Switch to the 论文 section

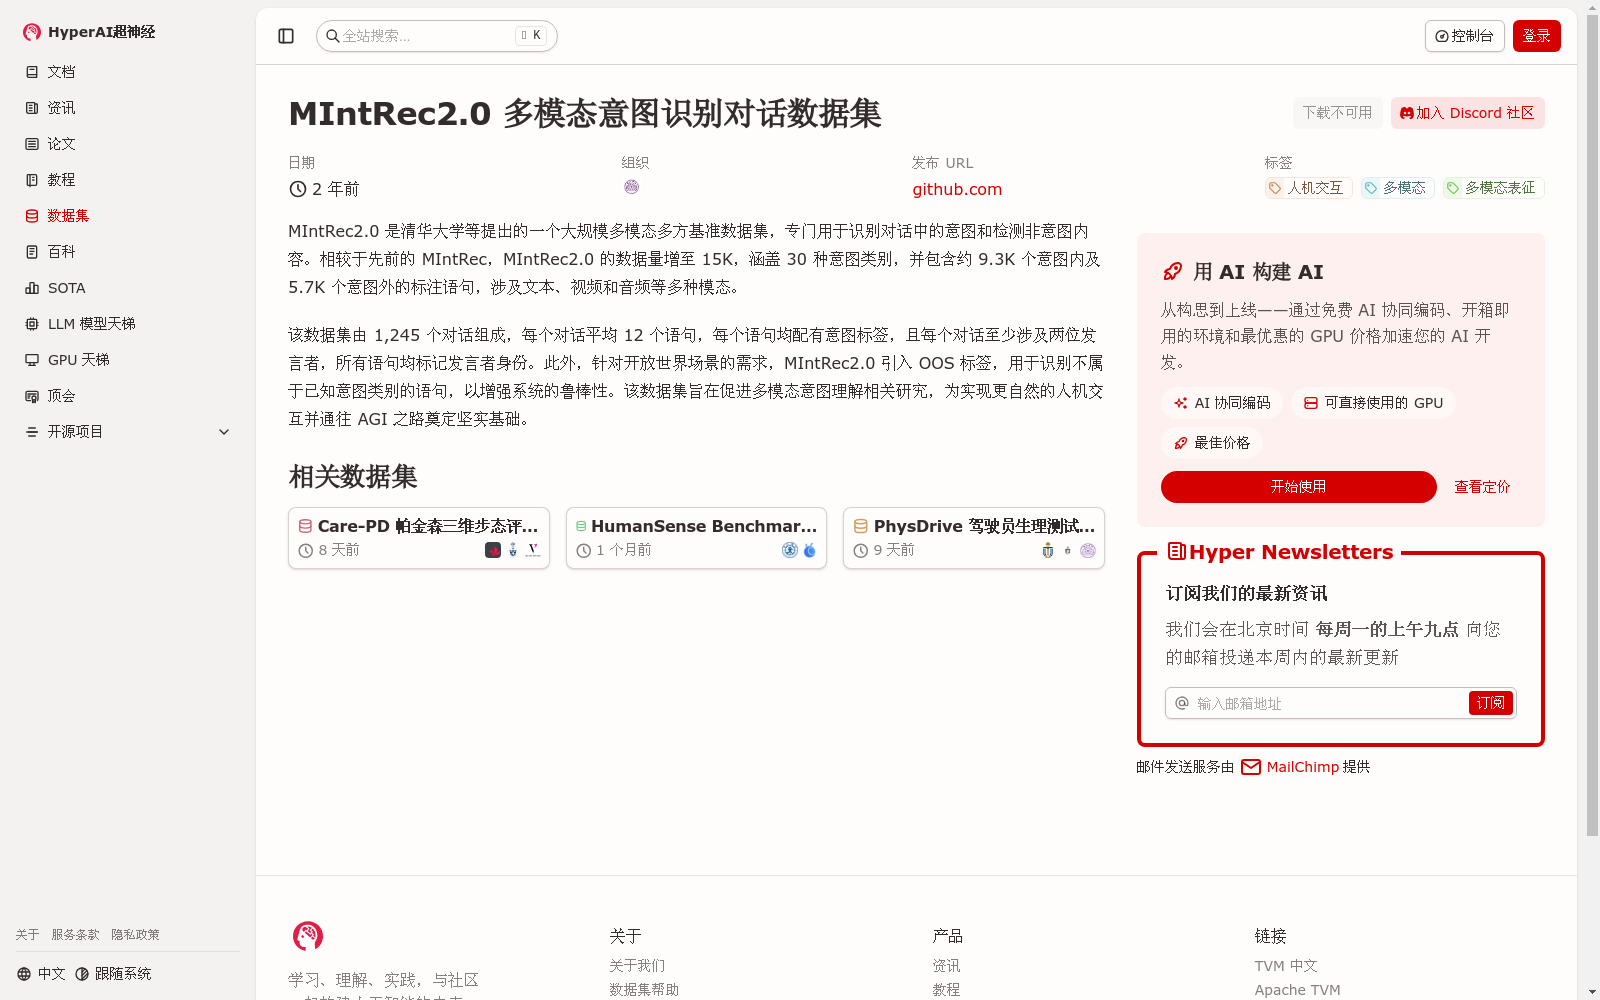point(60,143)
